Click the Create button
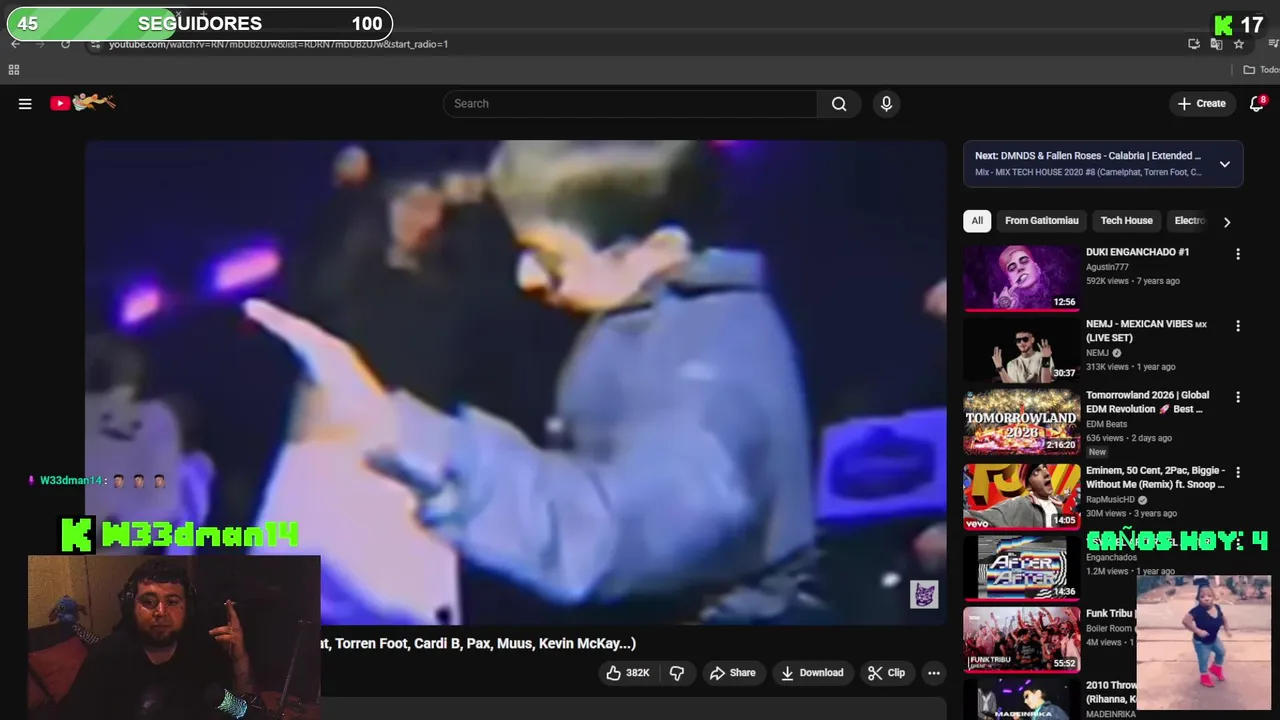 coord(1202,104)
